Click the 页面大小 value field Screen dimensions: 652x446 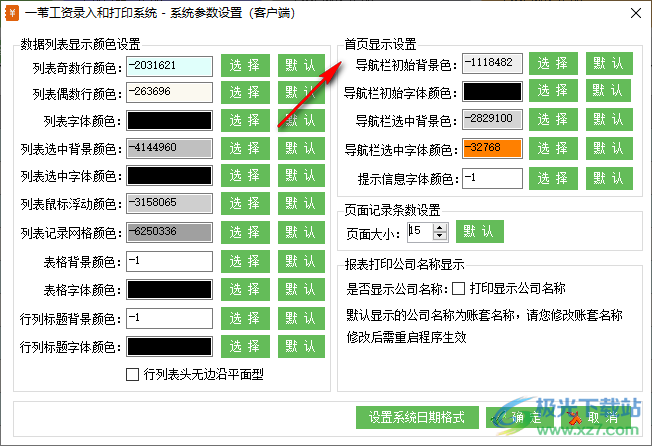[420, 231]
